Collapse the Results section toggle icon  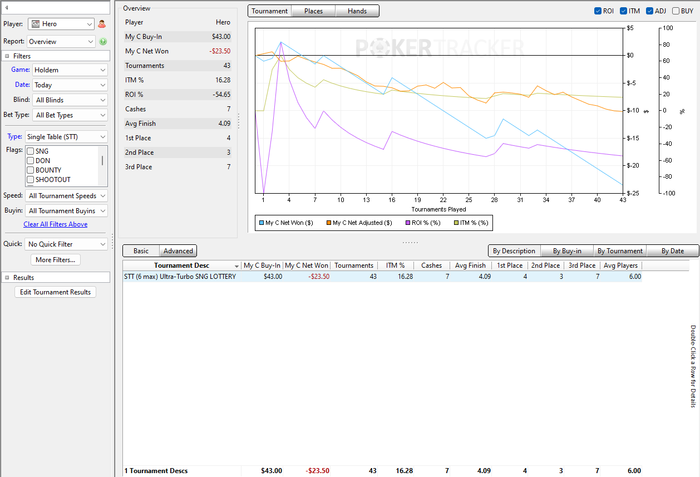(x=7, y=277)
